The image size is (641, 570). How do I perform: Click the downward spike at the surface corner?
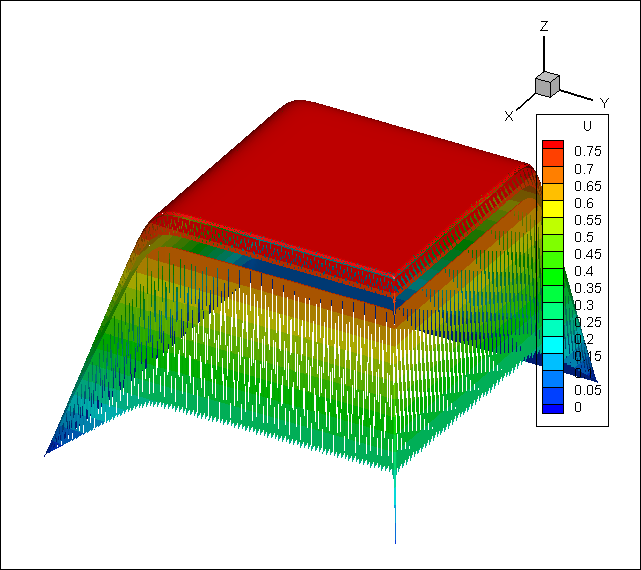(x=395, y=507)
